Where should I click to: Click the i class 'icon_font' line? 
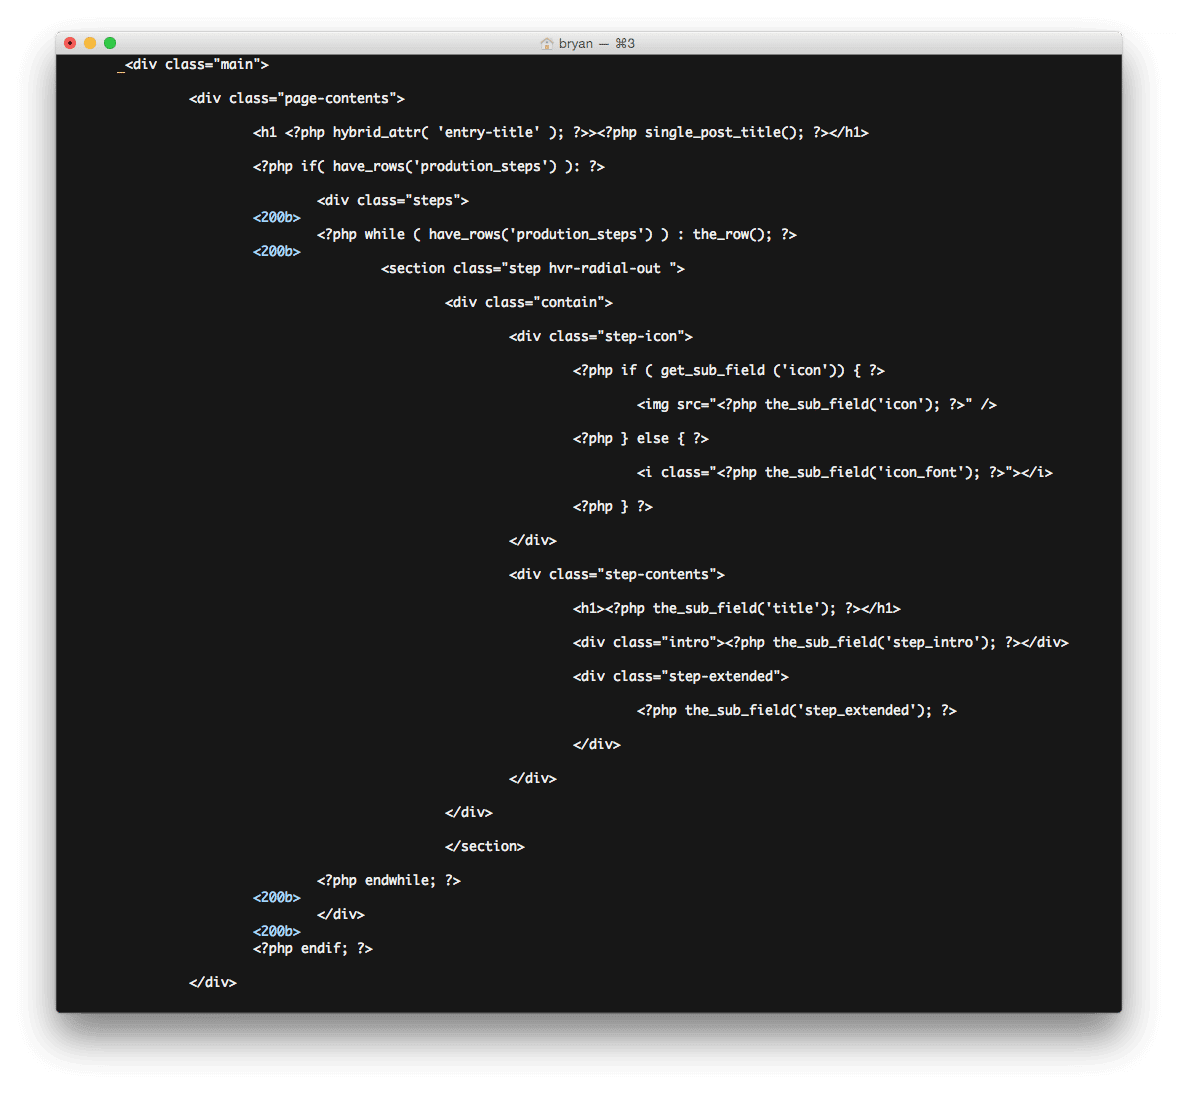coord(844,472)
